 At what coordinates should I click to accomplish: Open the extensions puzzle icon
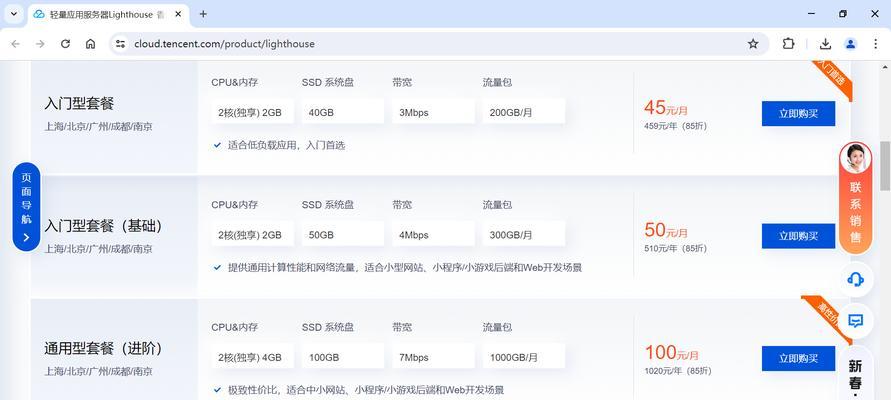click(x=788, y=44)
